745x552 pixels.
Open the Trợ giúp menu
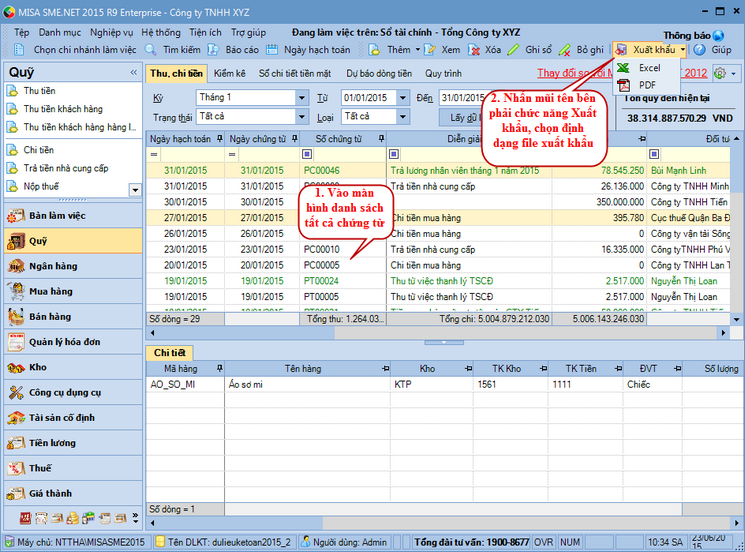pyautogui.click(x=248, y=32)
